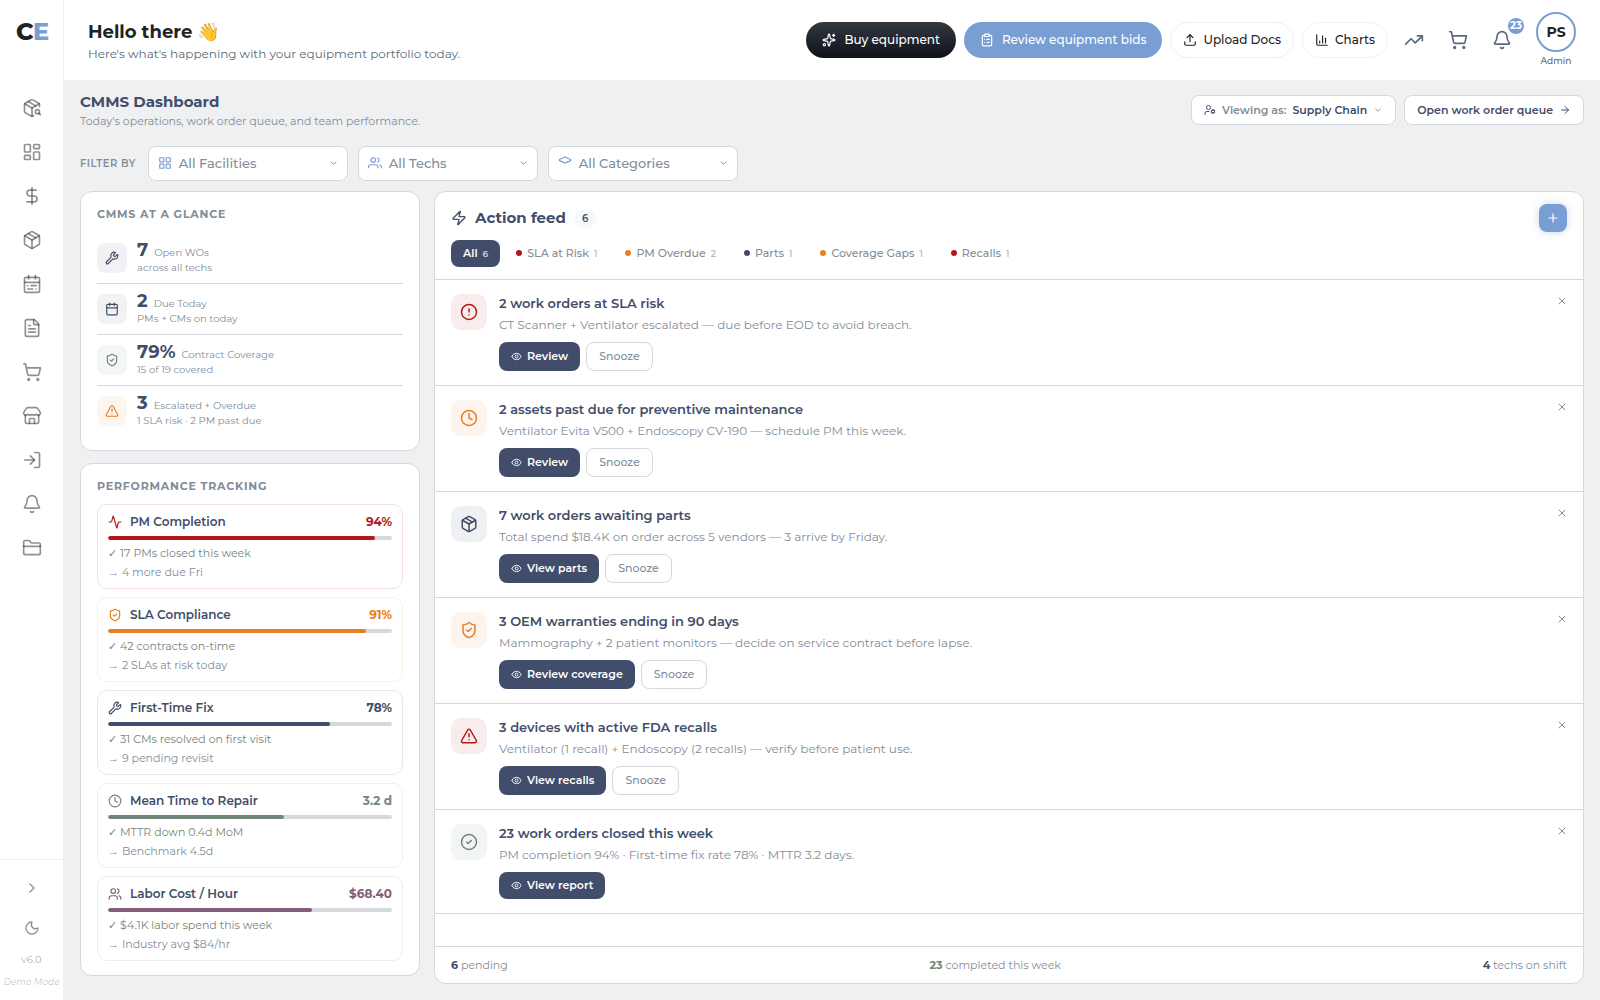Open the All Categories filter dropdown
The width and height of the screenshot is (1600, 1000).
[x=643, y=164]
